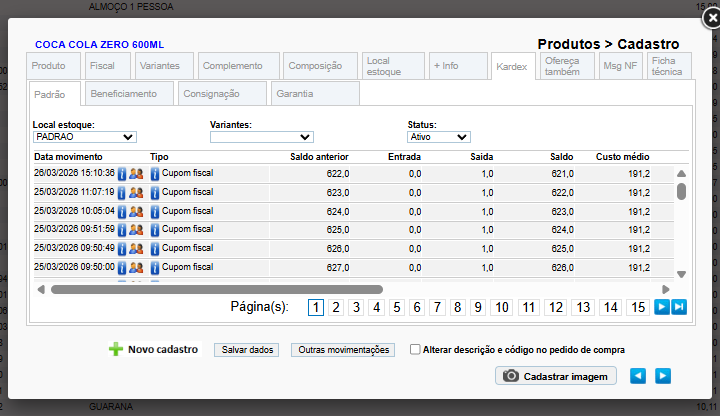Select Consignação sub-tab
The width and height of the screenshot is (720, 420).
(x=222, y=94)
